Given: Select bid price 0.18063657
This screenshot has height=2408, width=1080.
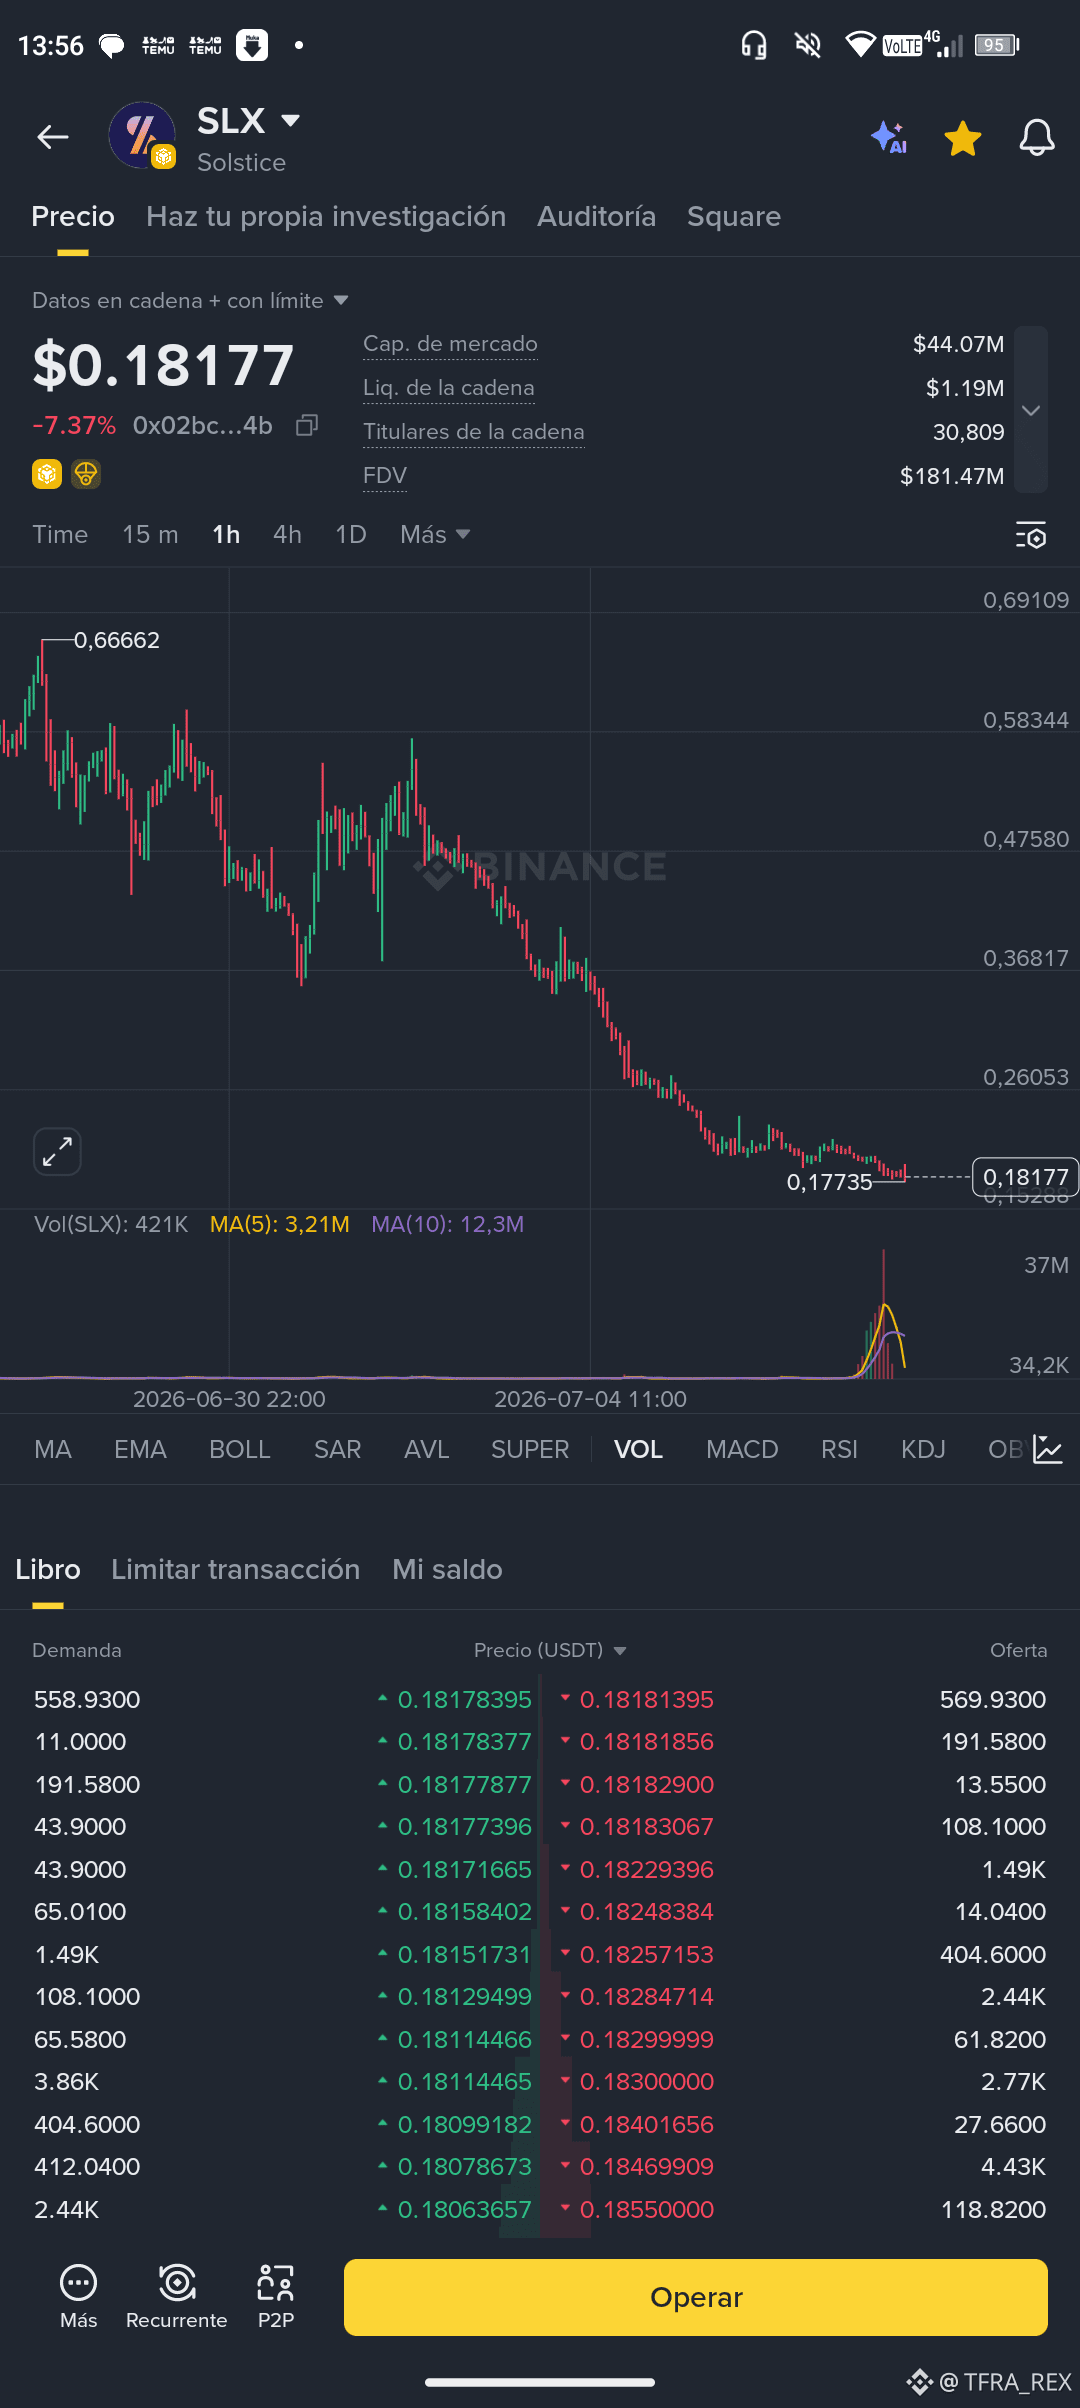Looking at the screenshot, I should (x=465, y=2209).
